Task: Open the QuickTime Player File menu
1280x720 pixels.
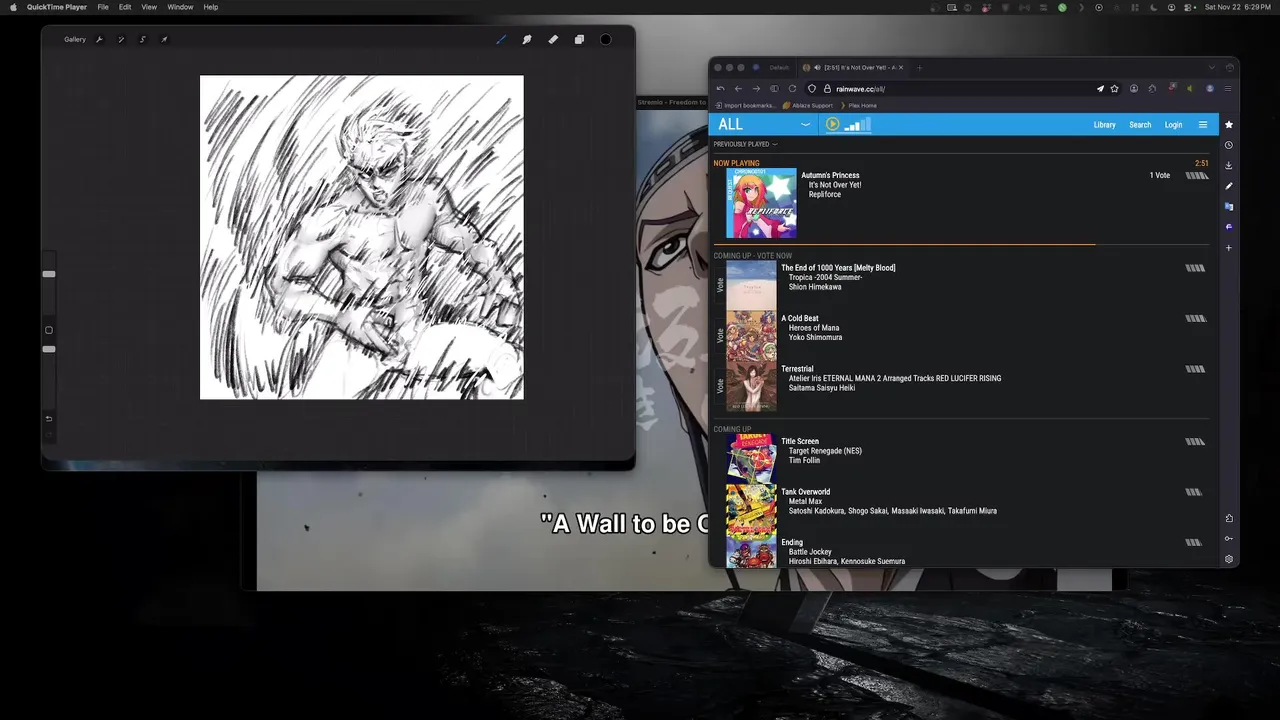Action: click(102, 7)
